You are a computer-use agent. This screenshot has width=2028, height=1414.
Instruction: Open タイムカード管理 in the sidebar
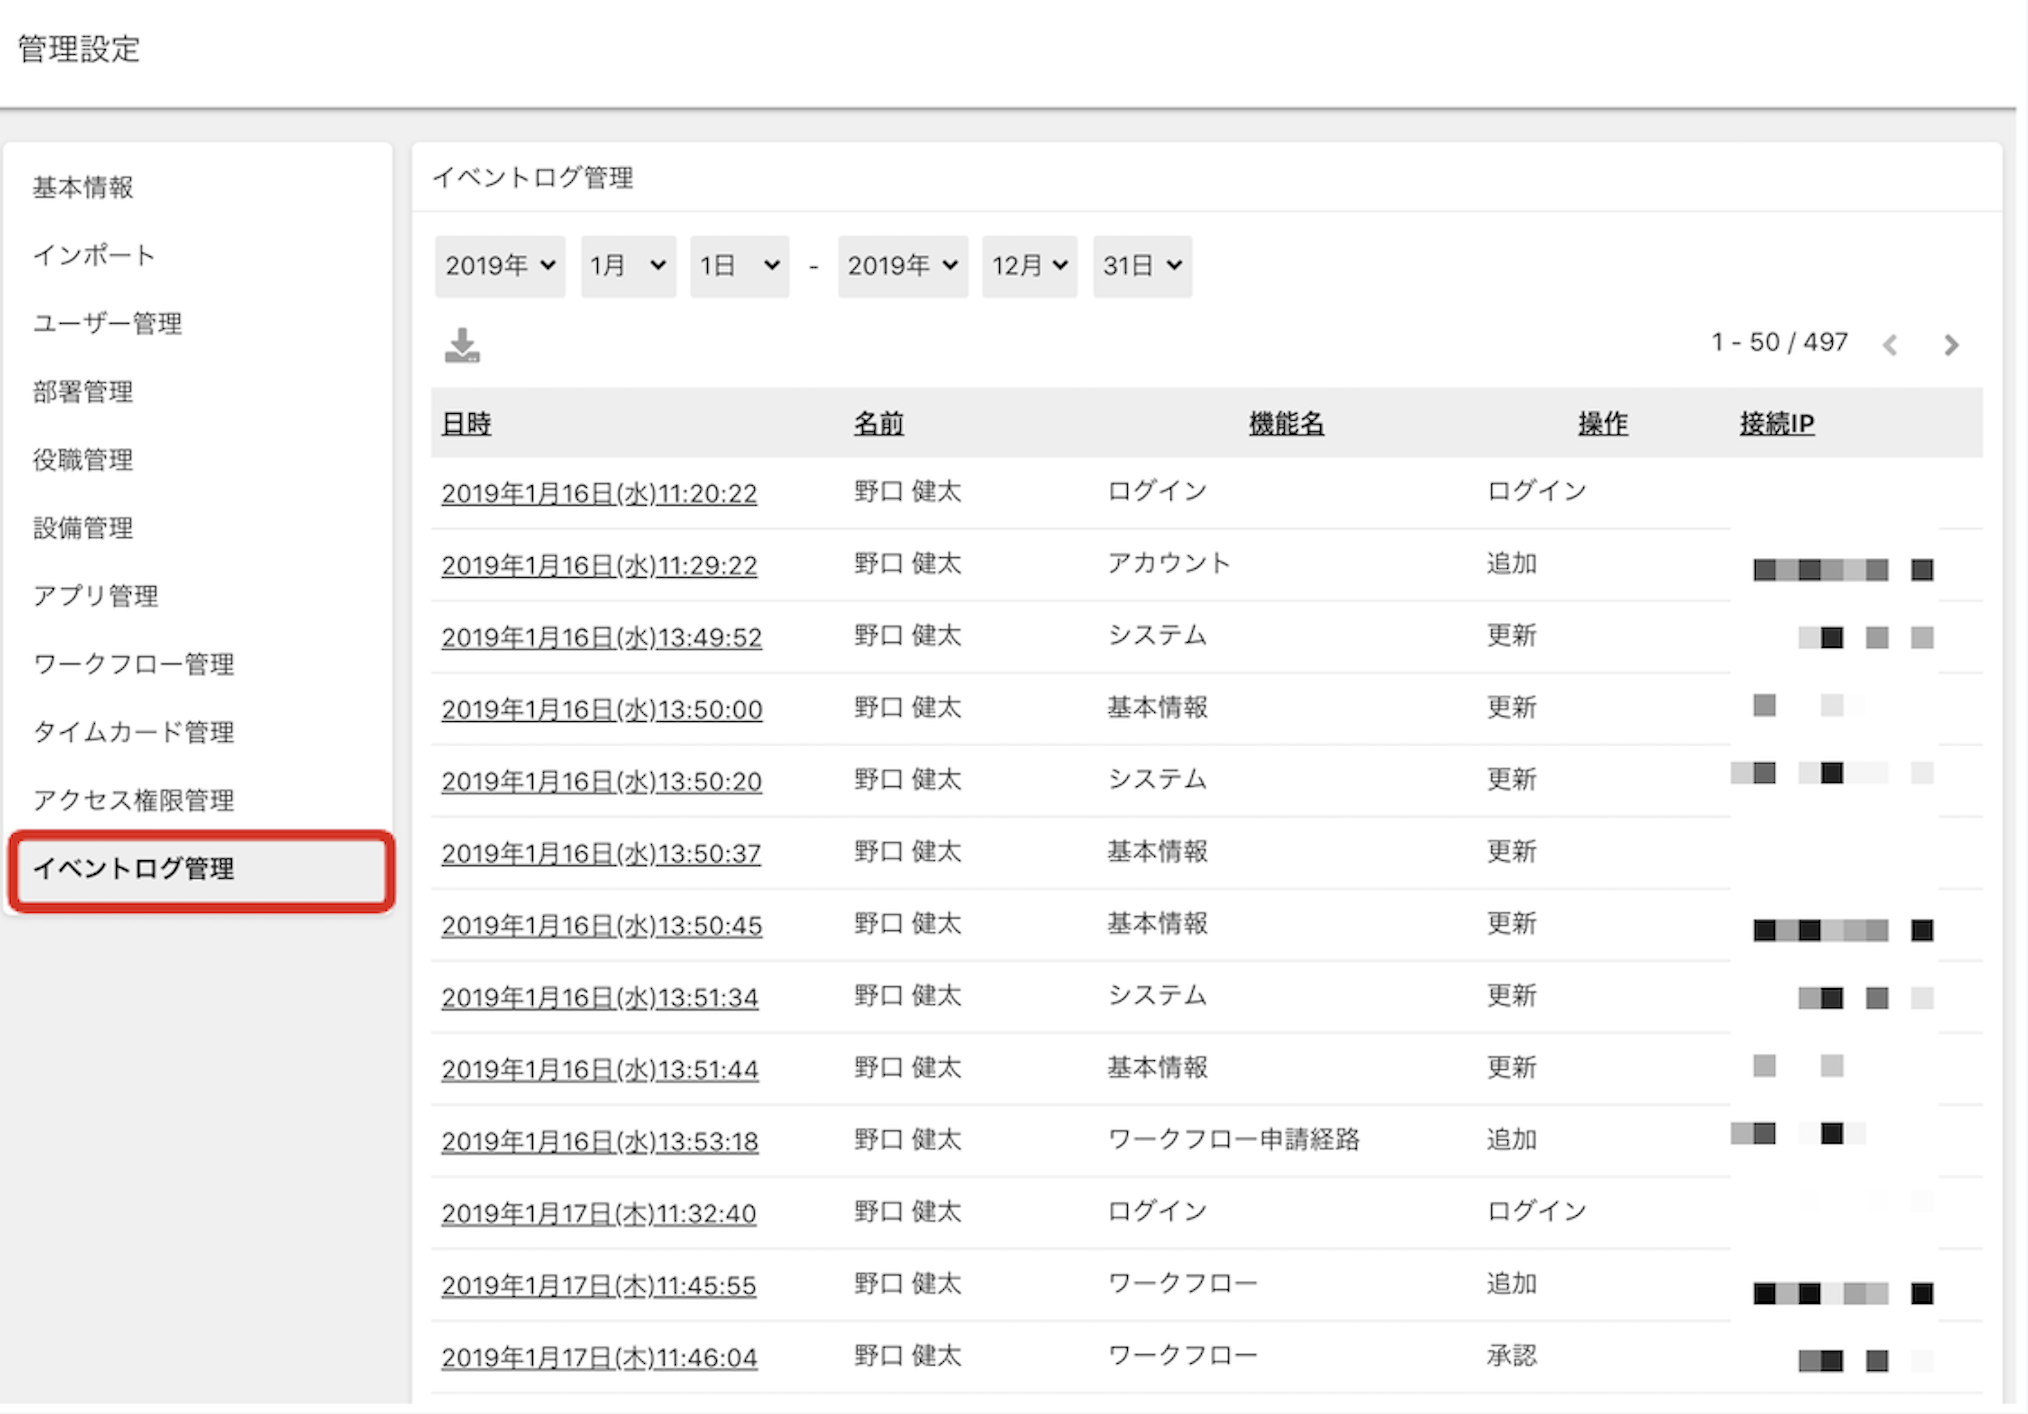point(133,731)
